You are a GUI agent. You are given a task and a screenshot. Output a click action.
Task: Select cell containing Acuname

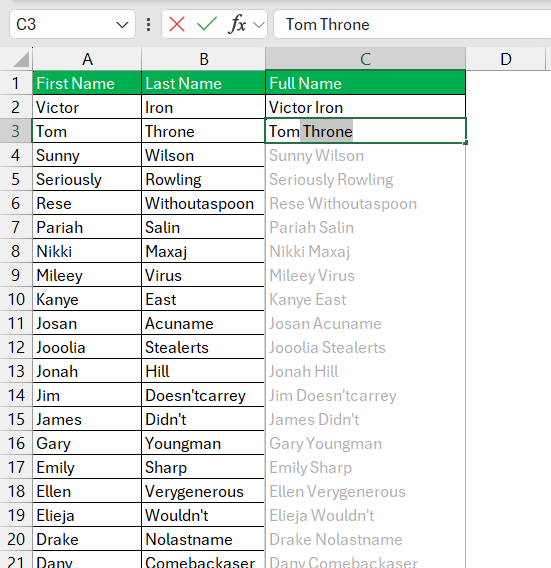pyautogui.click(x=203, y=323)
